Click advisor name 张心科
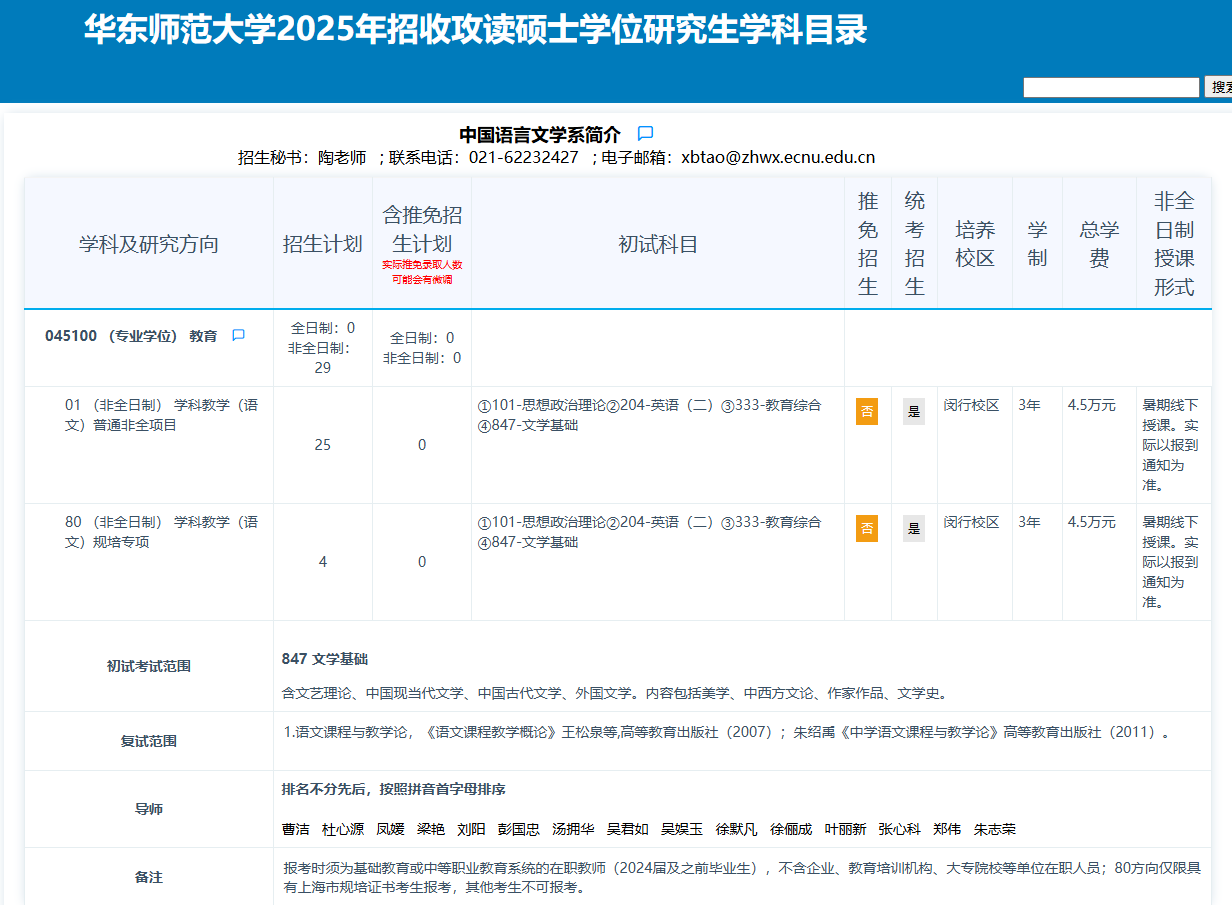 (x=900, y=829)
